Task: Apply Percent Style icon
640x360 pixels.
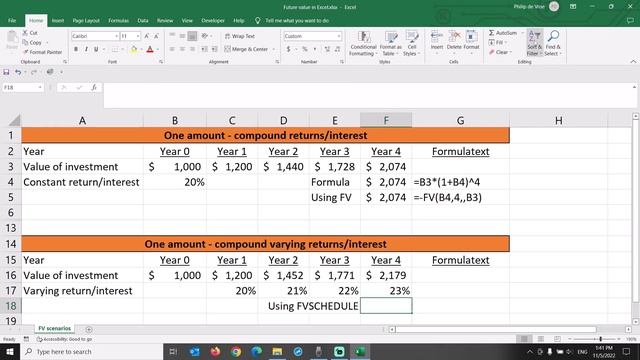Action: tap(304, 49)
